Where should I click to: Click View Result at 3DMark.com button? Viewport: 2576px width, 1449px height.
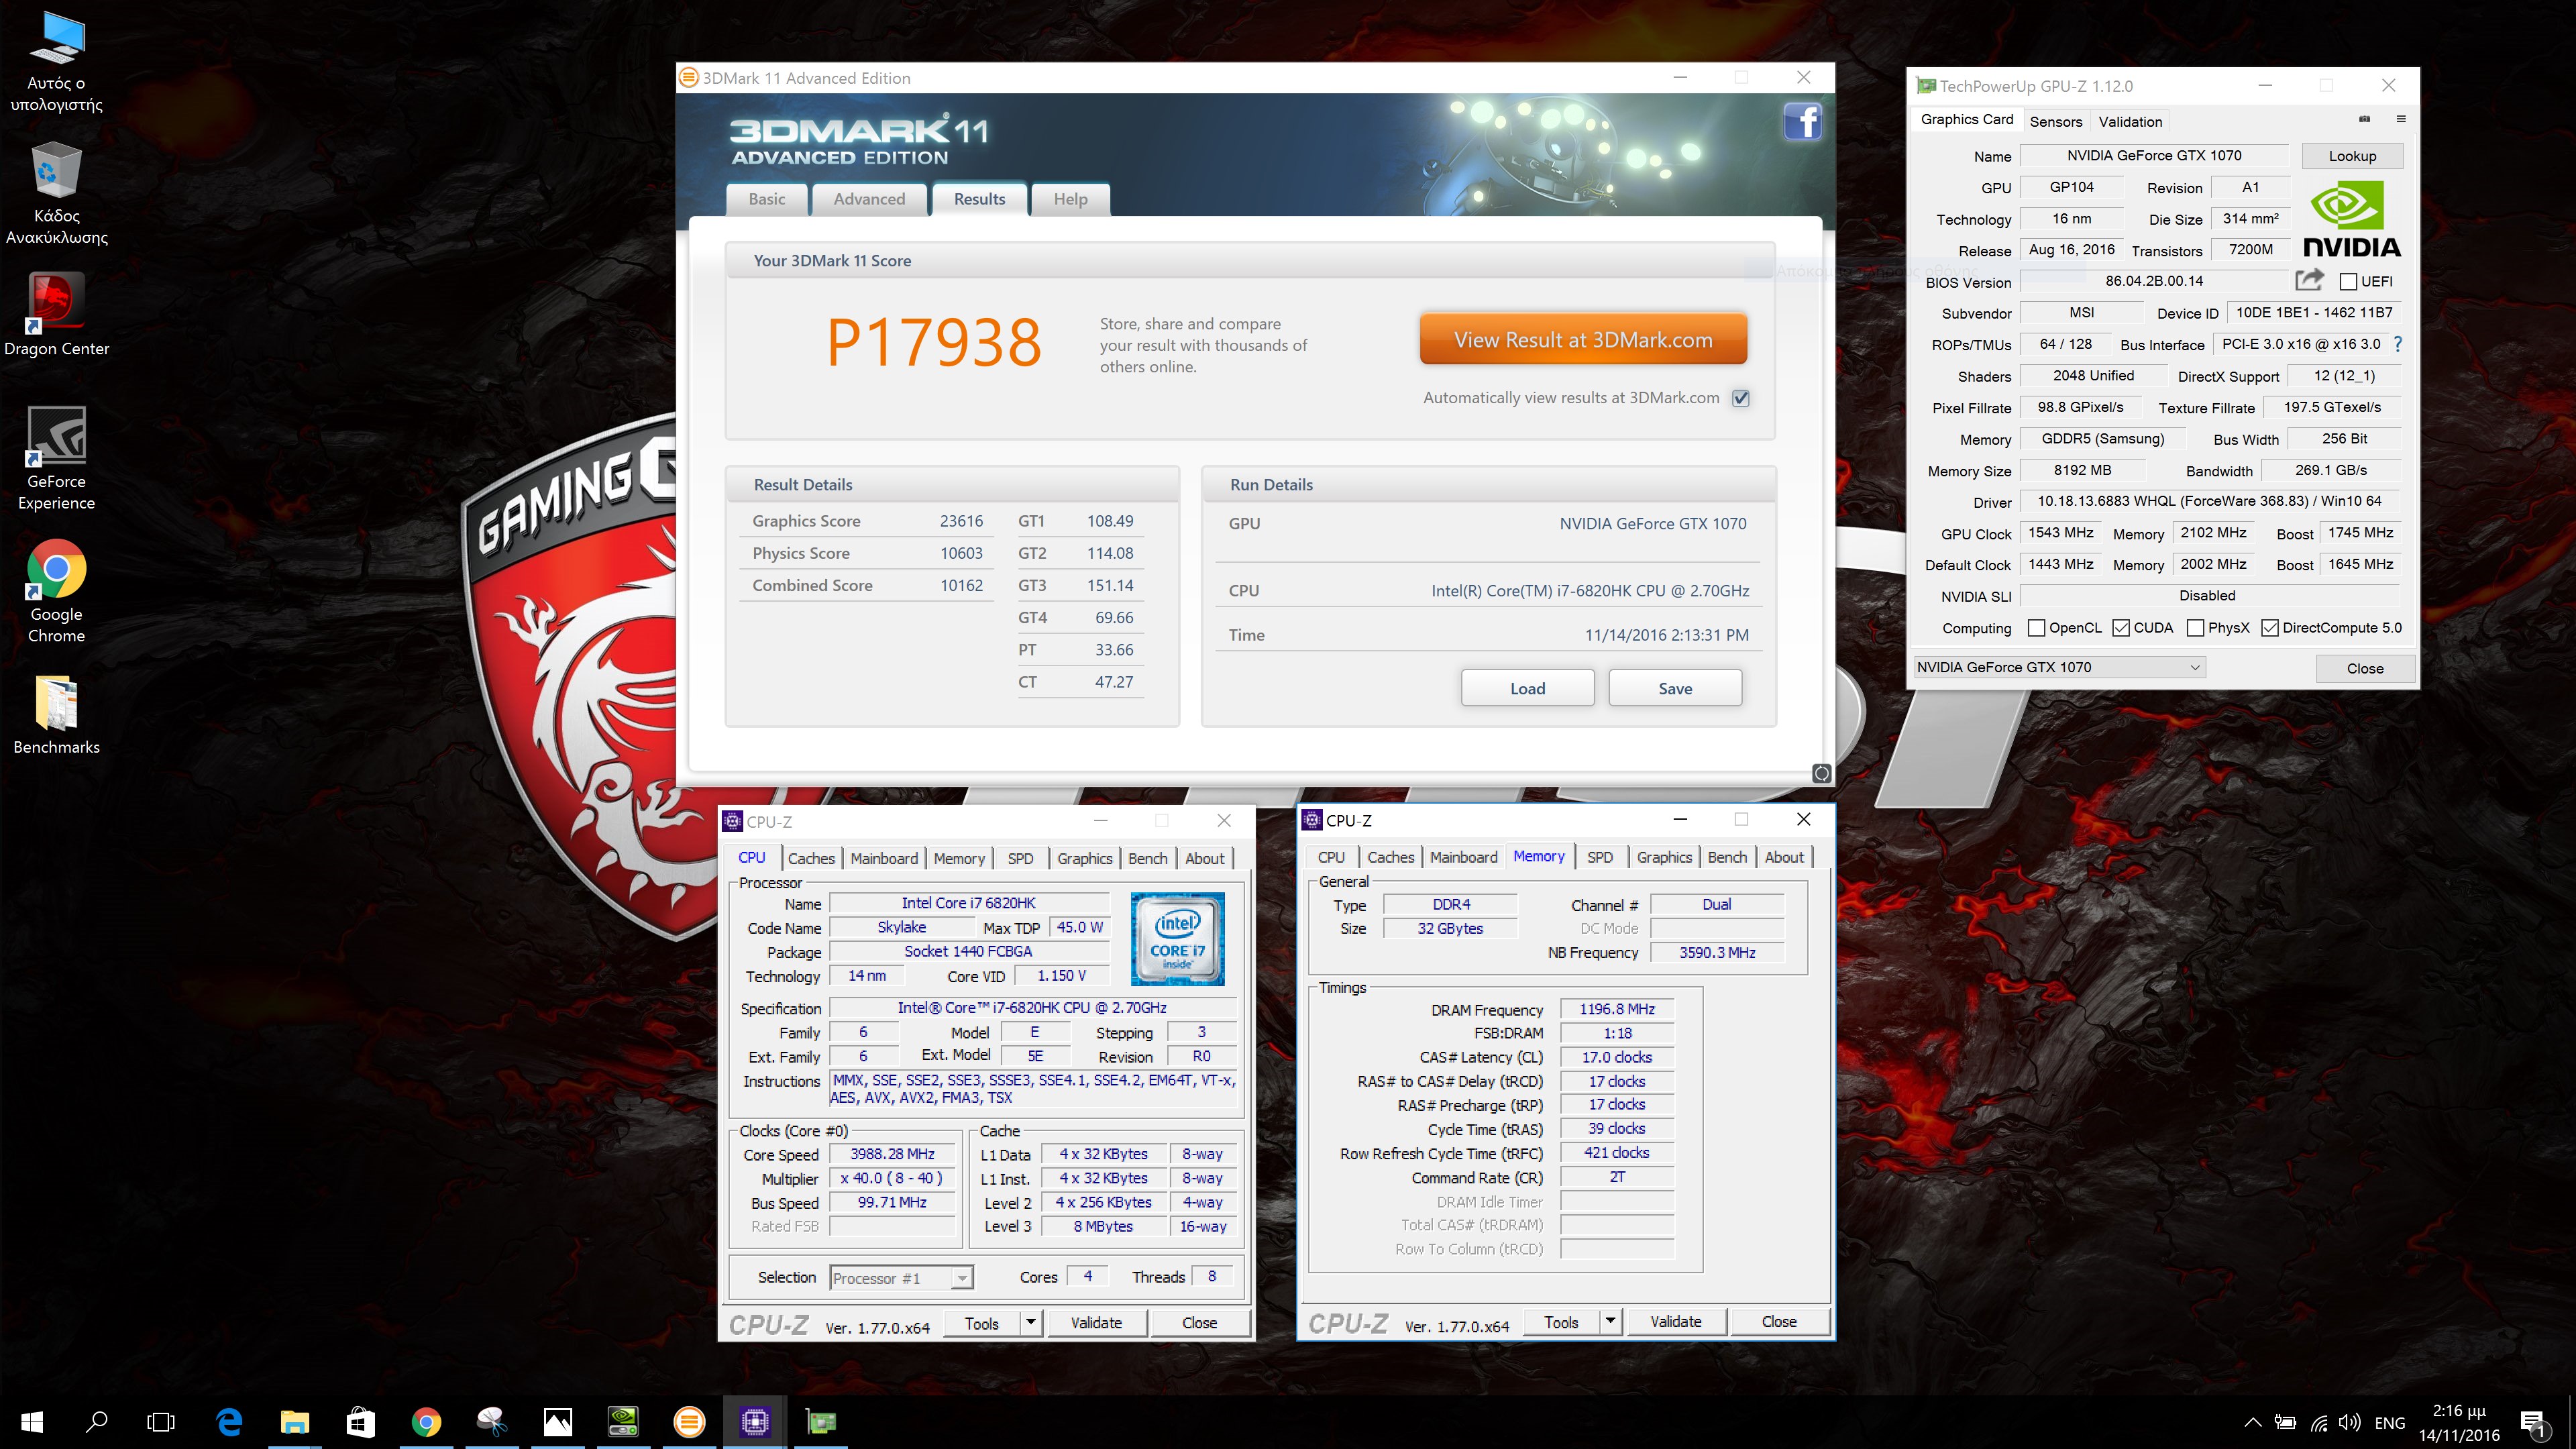[x=1583, y=340]
